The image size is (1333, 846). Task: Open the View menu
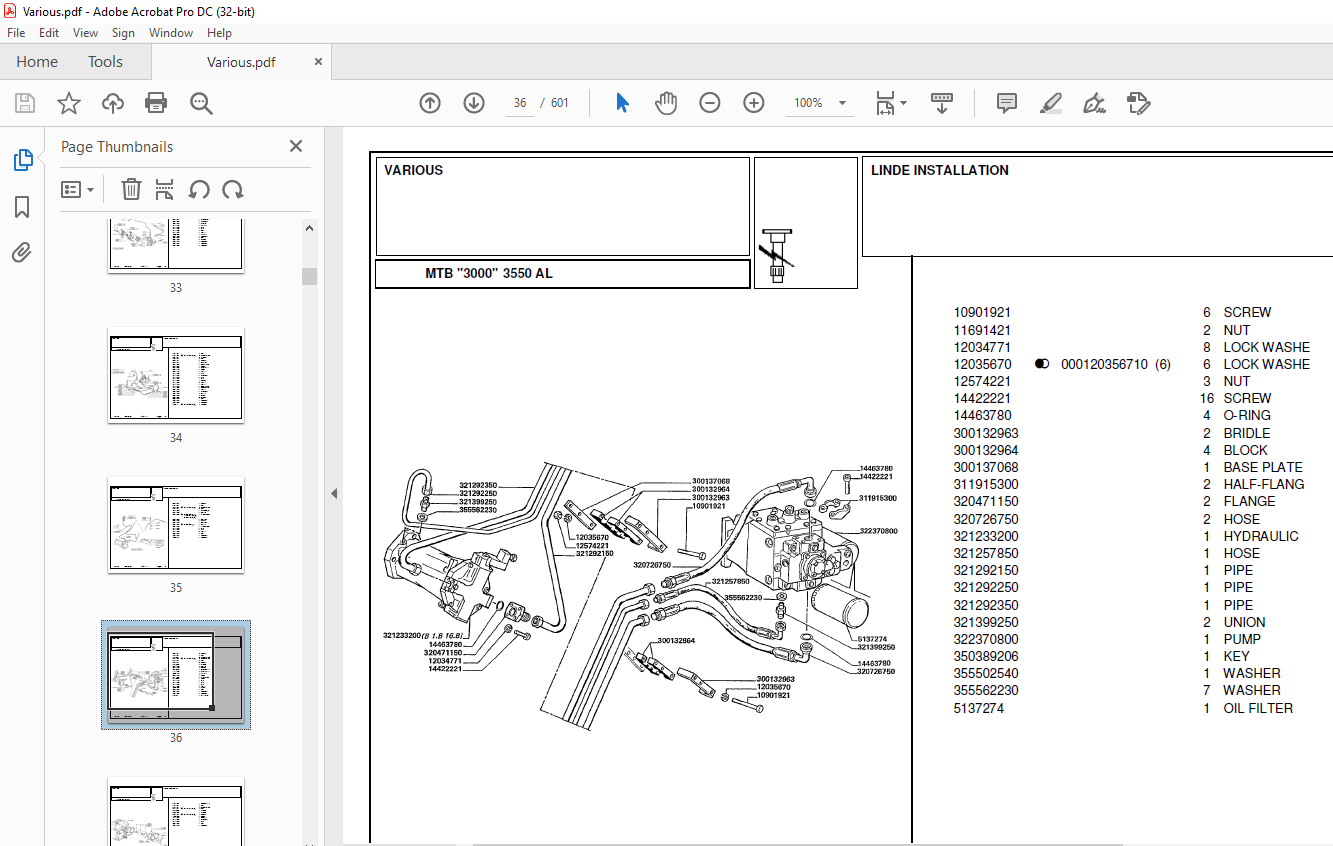pos(86,33)
